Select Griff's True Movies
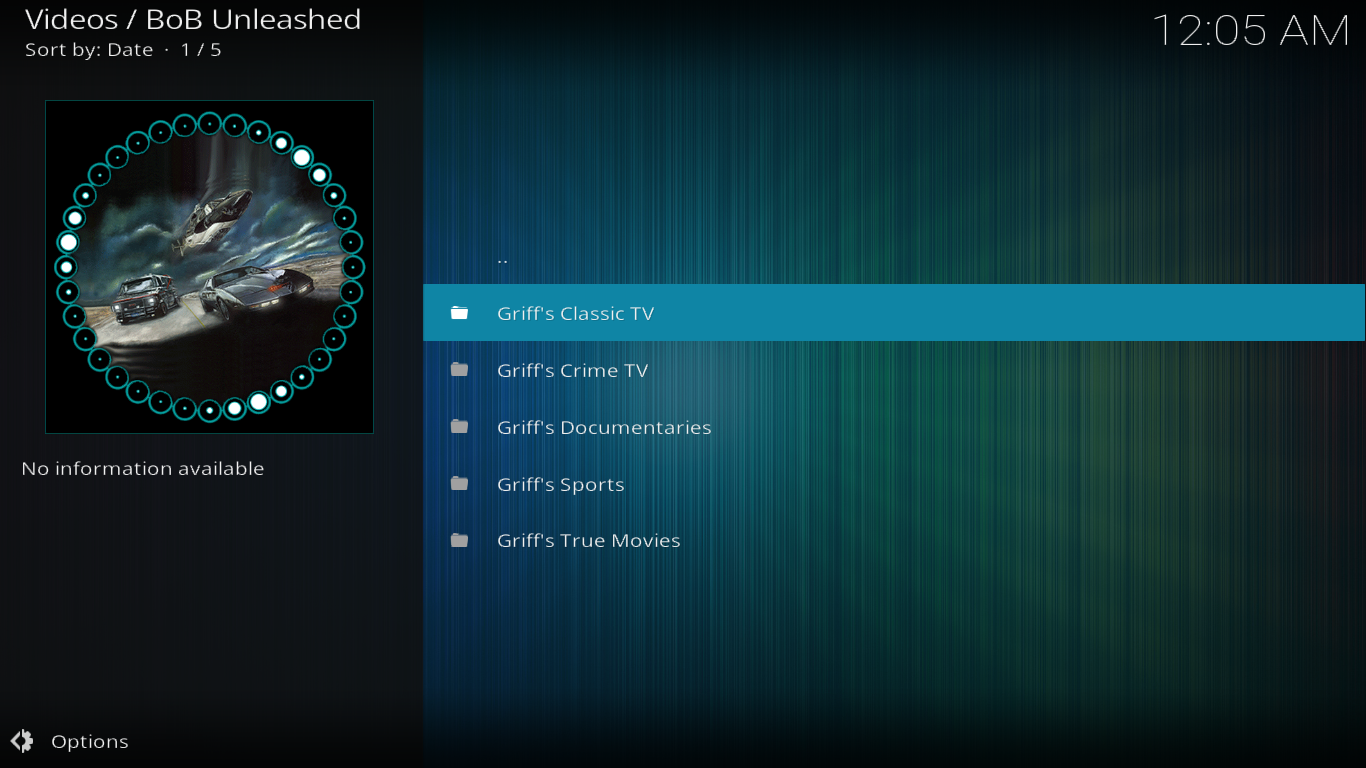 (894, 541)
